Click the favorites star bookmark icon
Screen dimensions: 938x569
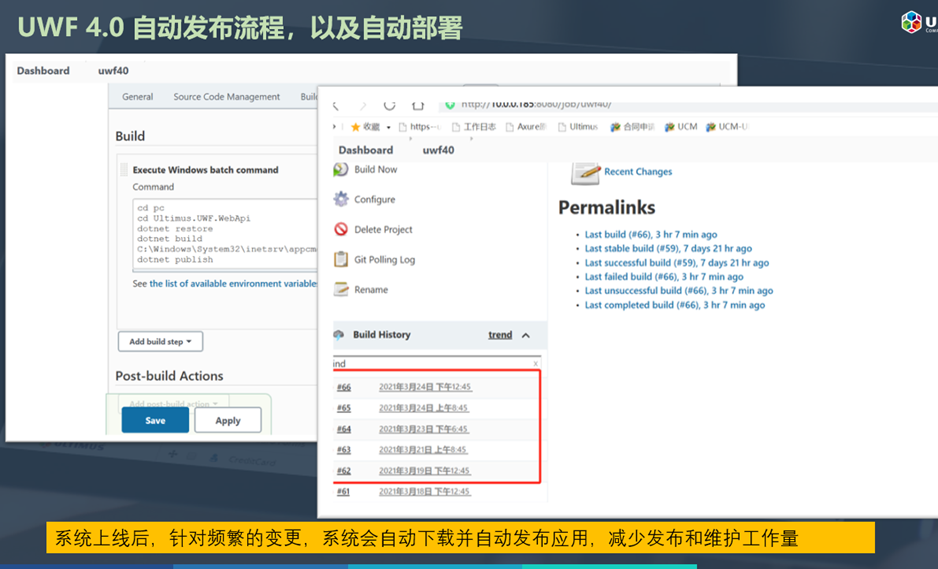355,127
